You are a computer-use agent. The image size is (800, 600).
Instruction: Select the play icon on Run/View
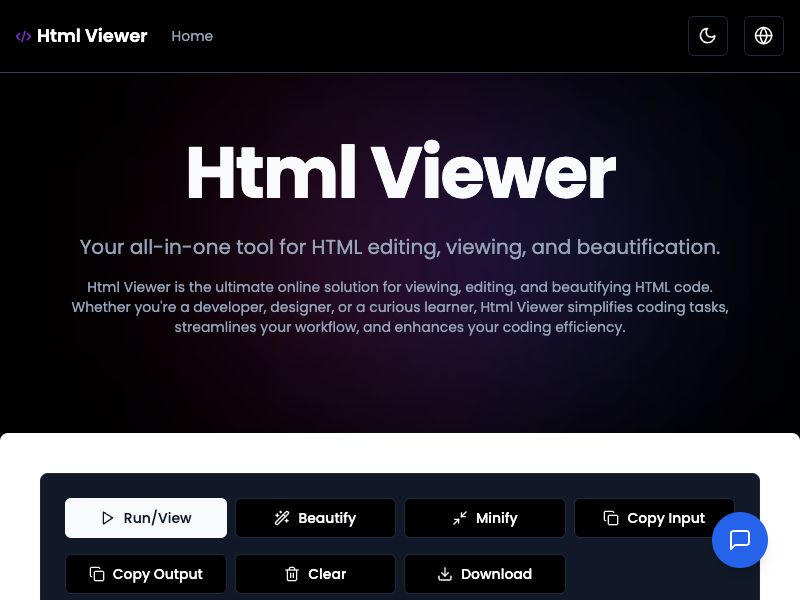tap(107, 518)
